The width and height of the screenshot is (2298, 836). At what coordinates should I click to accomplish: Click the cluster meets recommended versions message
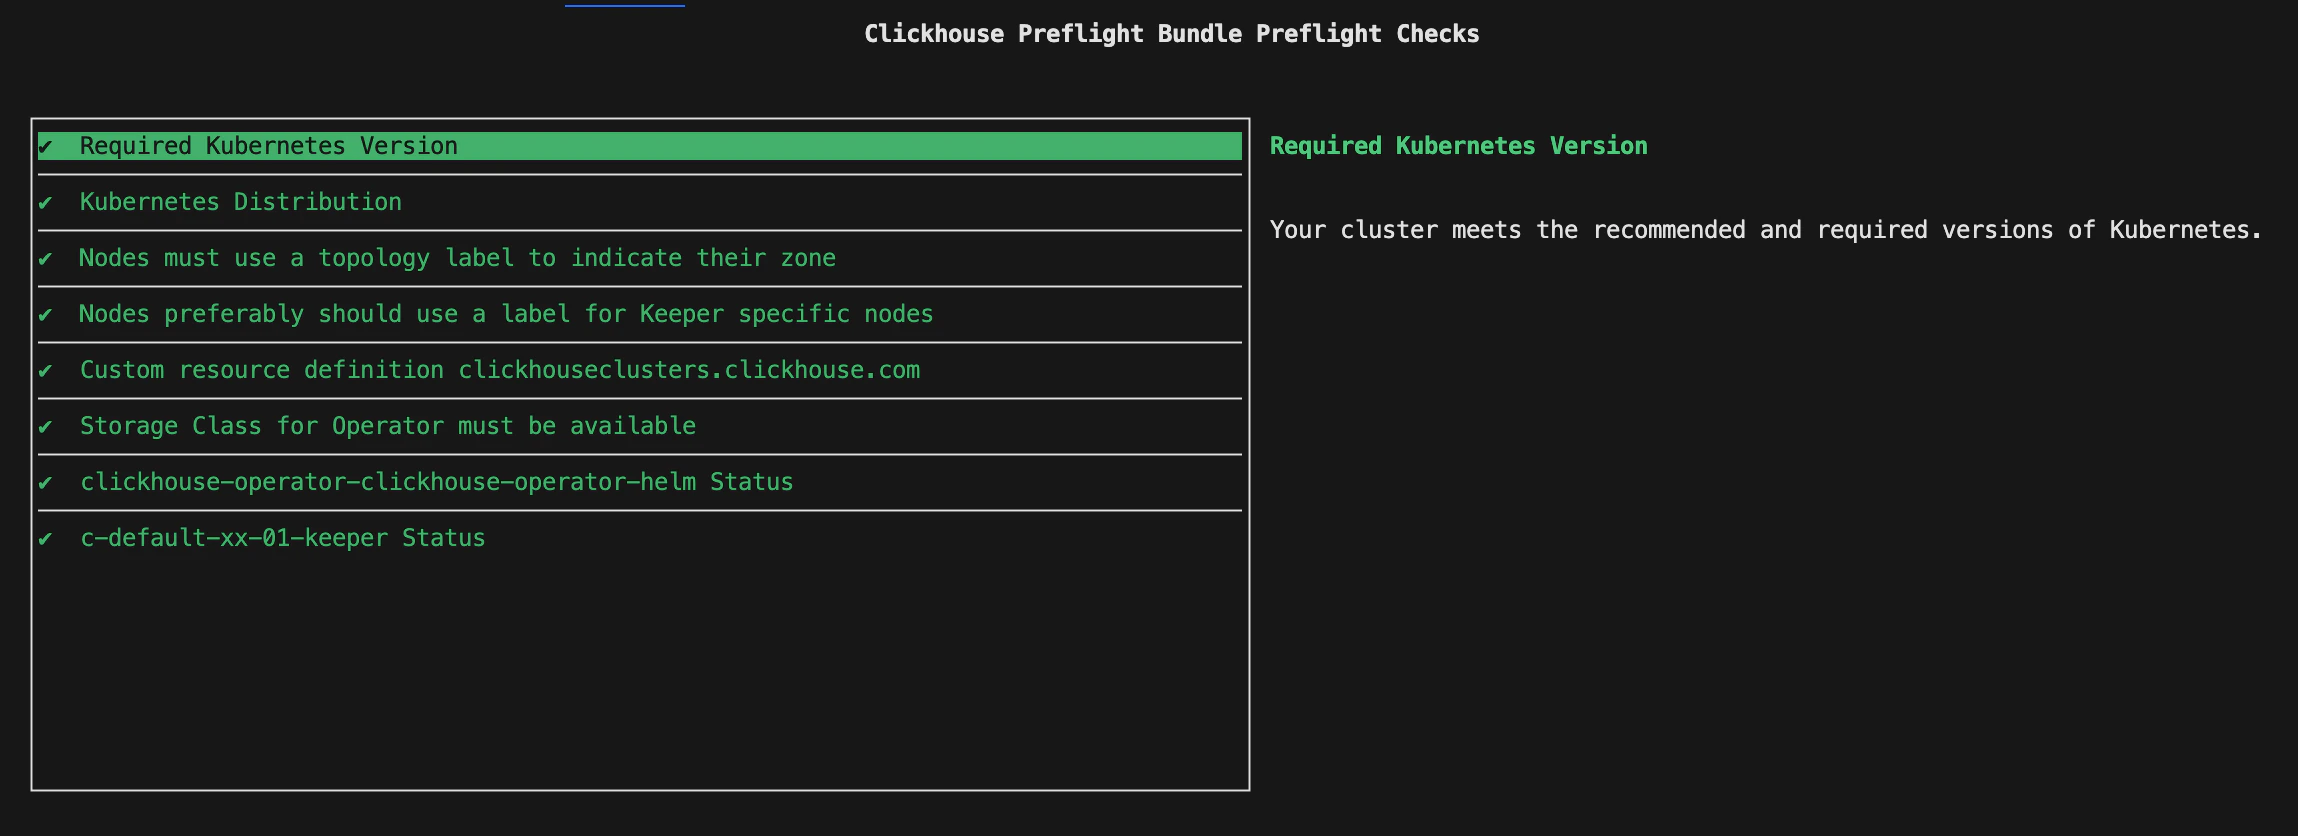[1765, 230]
